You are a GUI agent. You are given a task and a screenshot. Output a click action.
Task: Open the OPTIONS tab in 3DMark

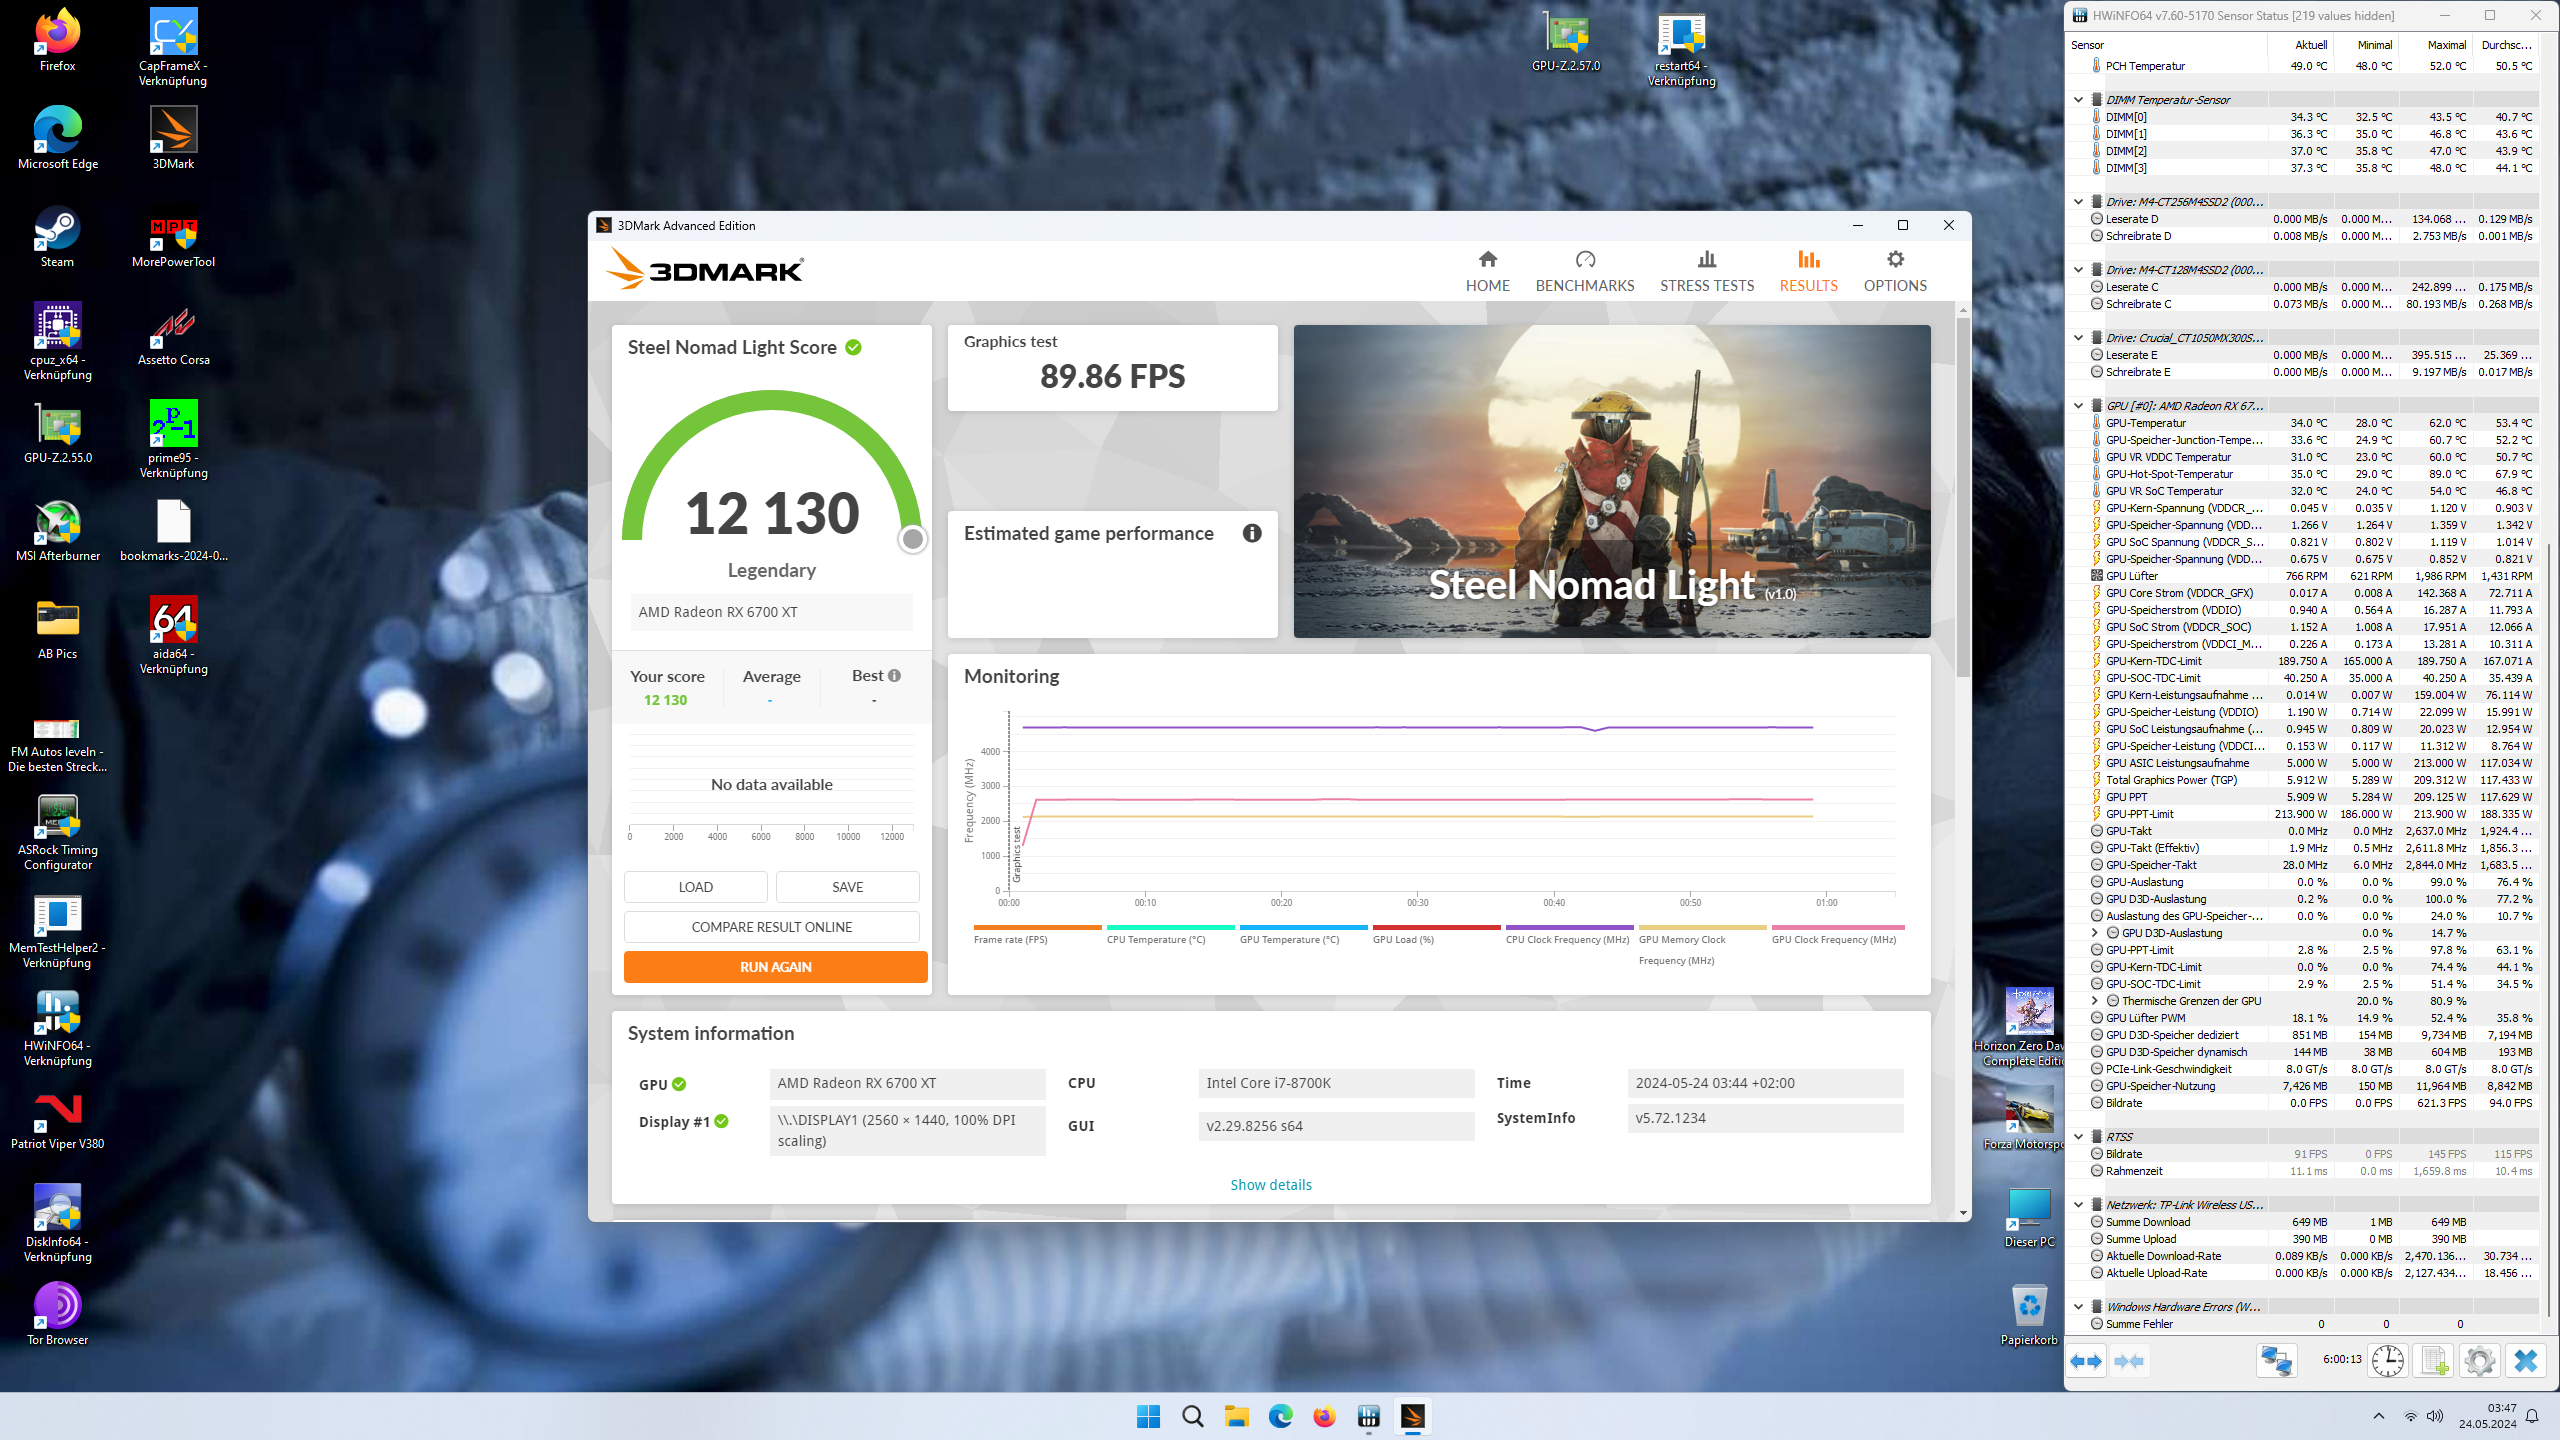(1894, 271)
